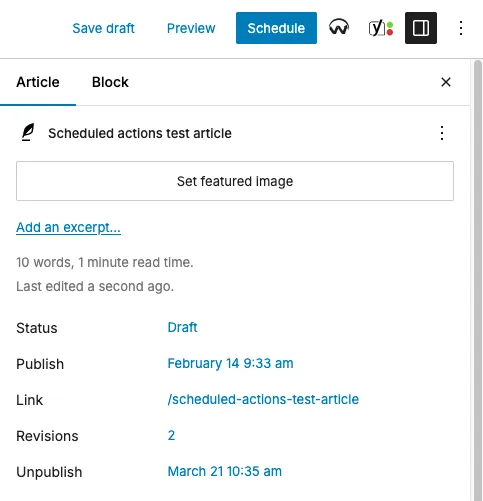The width and height of the screenshot is (483, 501).
Task: Click the 'Scheduled actions test article' title
Action: click(140, 133)
